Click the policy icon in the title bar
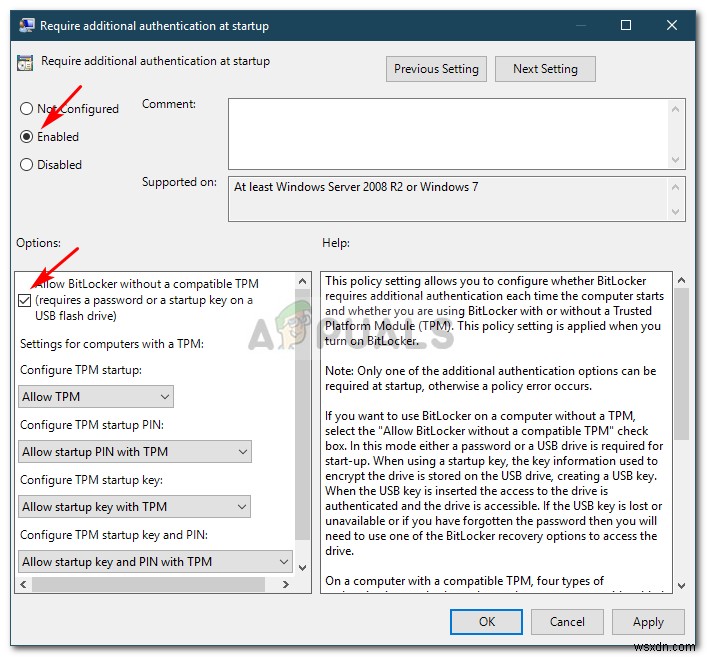This screenshot has height=657, width=707. click(27, 25)
